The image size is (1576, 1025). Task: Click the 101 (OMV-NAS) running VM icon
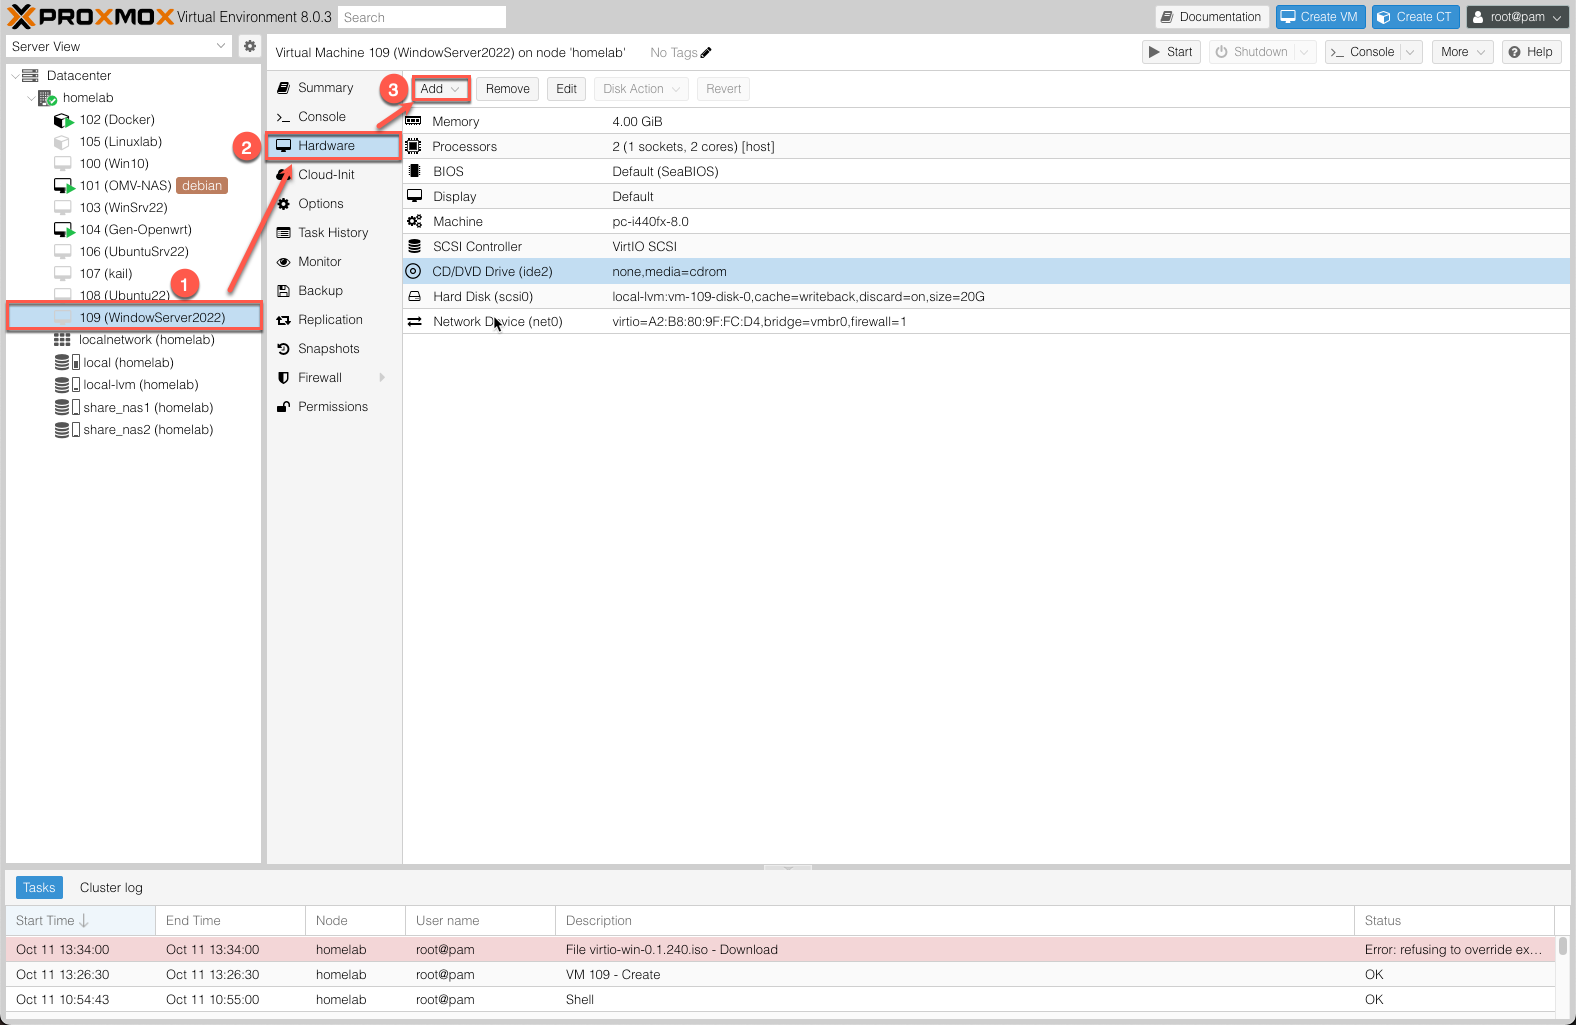[63, 186]
